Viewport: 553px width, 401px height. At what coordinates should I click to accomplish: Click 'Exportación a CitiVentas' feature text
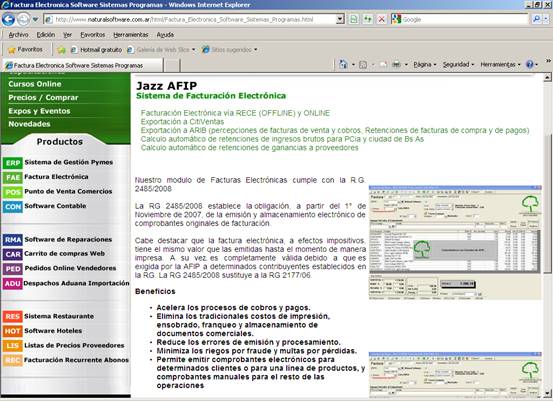182,122
